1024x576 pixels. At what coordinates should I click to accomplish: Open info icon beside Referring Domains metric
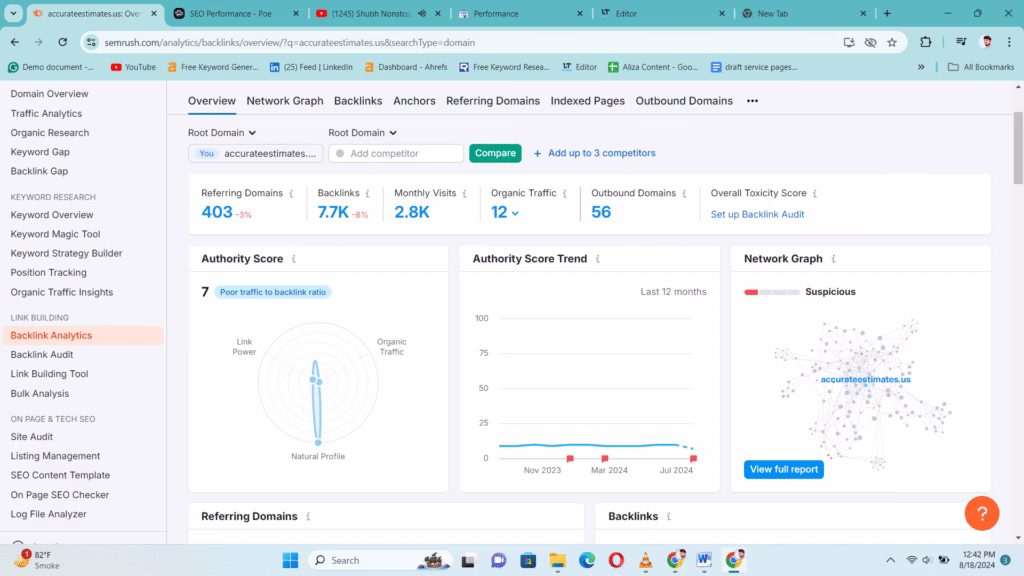pyautogui.click(x=291, y=193)
